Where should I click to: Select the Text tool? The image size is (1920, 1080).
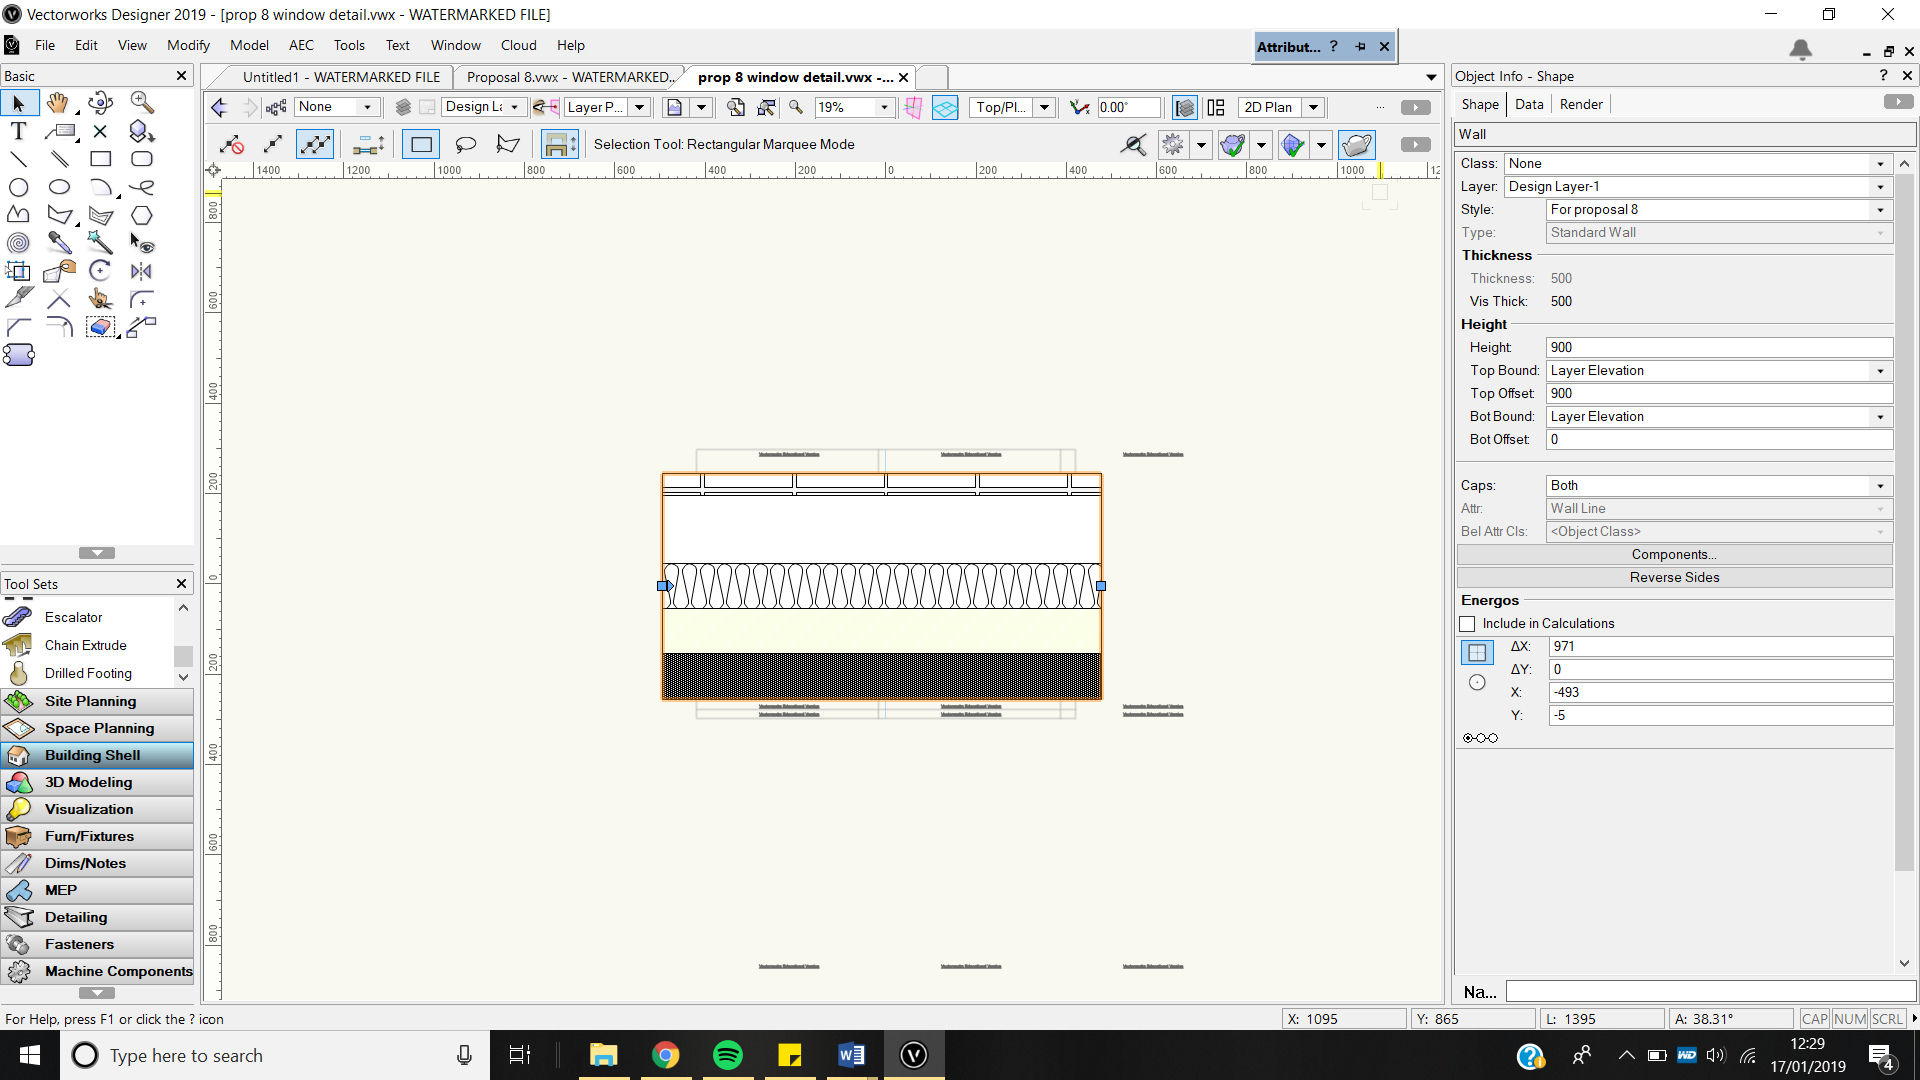click(x=17, y=130)
